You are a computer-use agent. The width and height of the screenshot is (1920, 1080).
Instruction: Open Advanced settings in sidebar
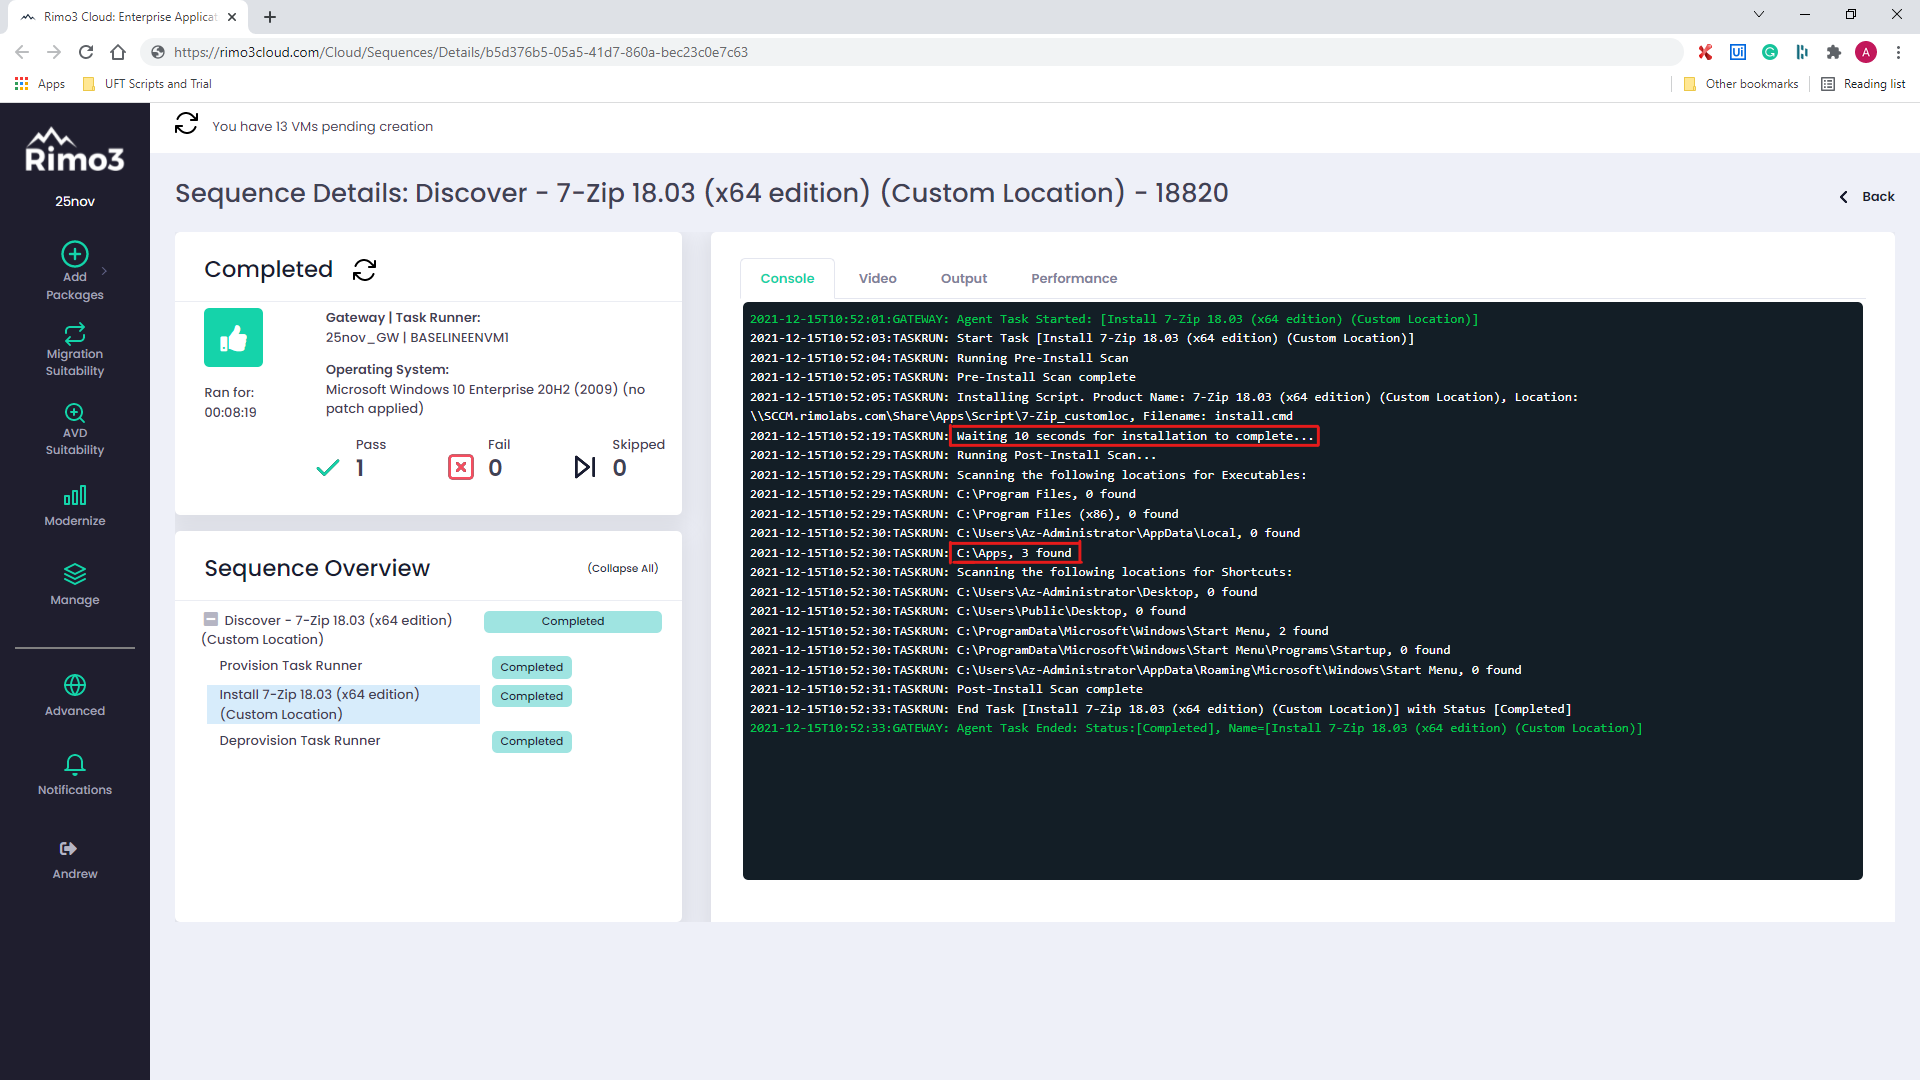(x=74, y=695)
